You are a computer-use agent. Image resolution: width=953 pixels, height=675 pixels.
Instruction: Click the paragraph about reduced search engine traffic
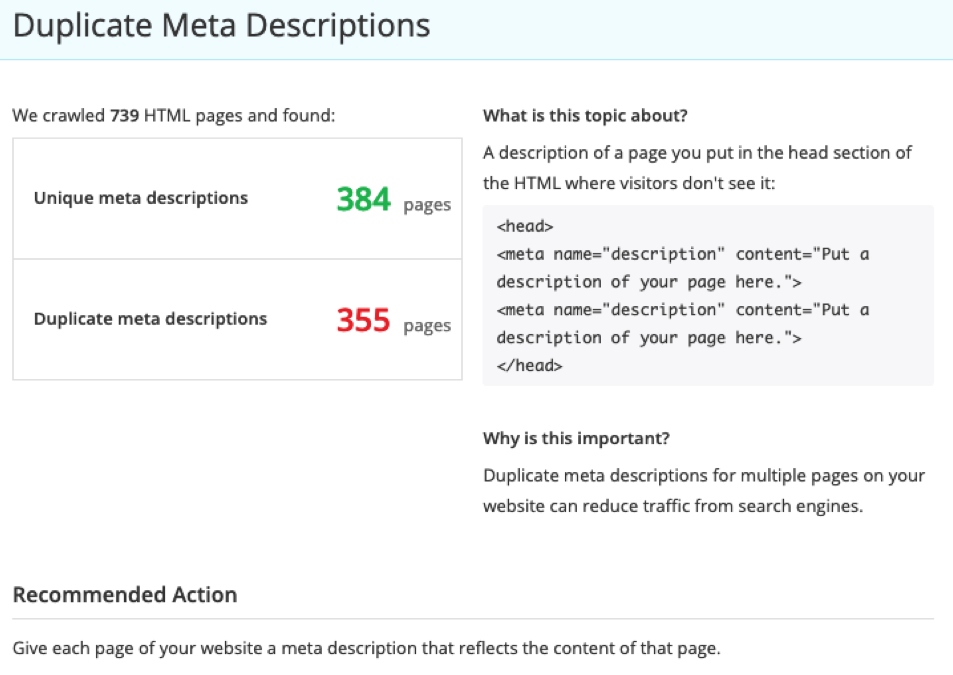(703, 490)
